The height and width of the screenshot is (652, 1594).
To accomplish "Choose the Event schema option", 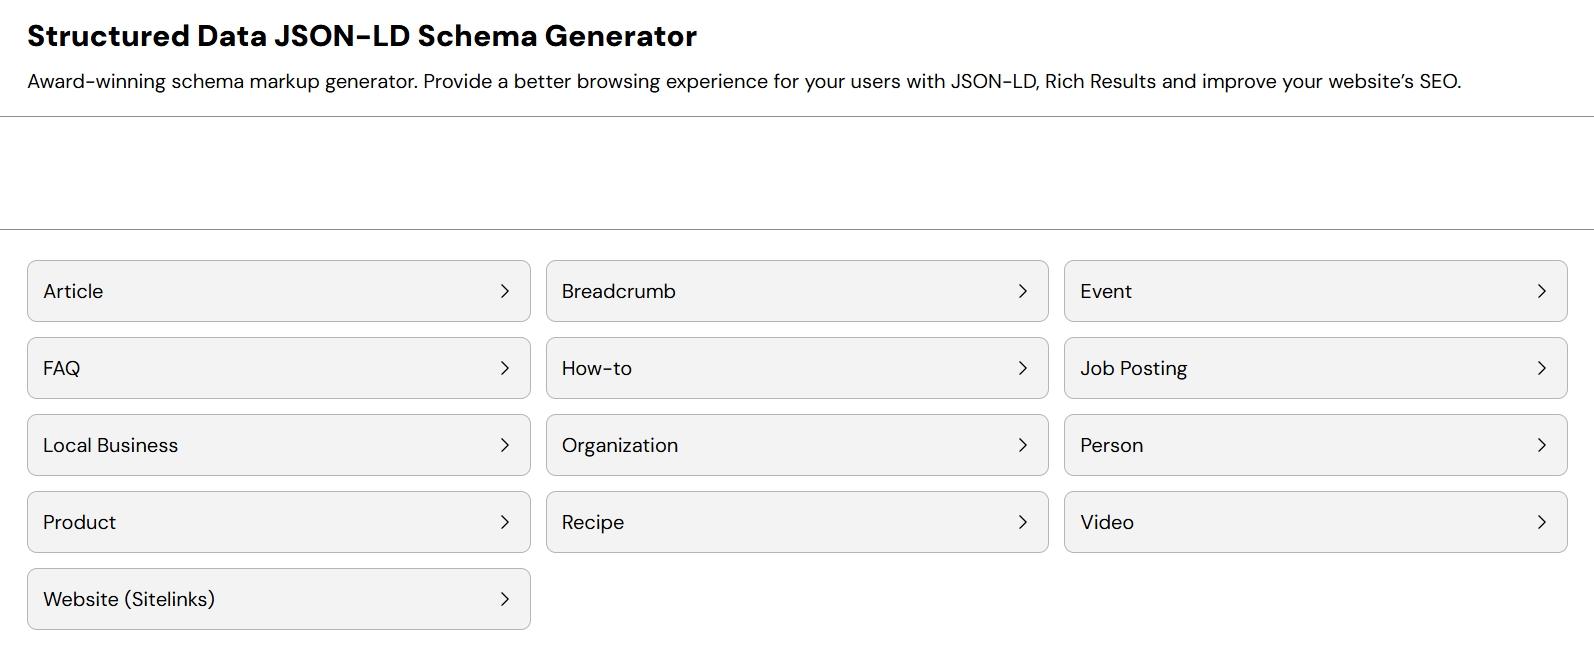I will pyautogui.click(x=1315, y=291).
